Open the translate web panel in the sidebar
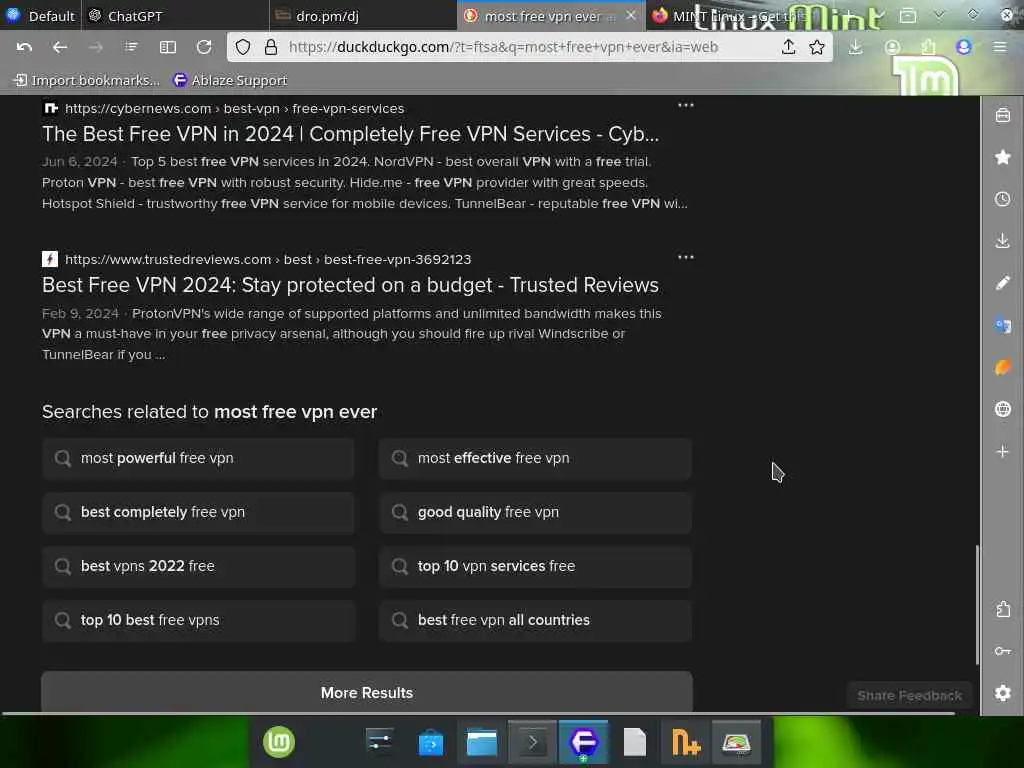This screenshot has height=768, width=1024. (1002, 325)
